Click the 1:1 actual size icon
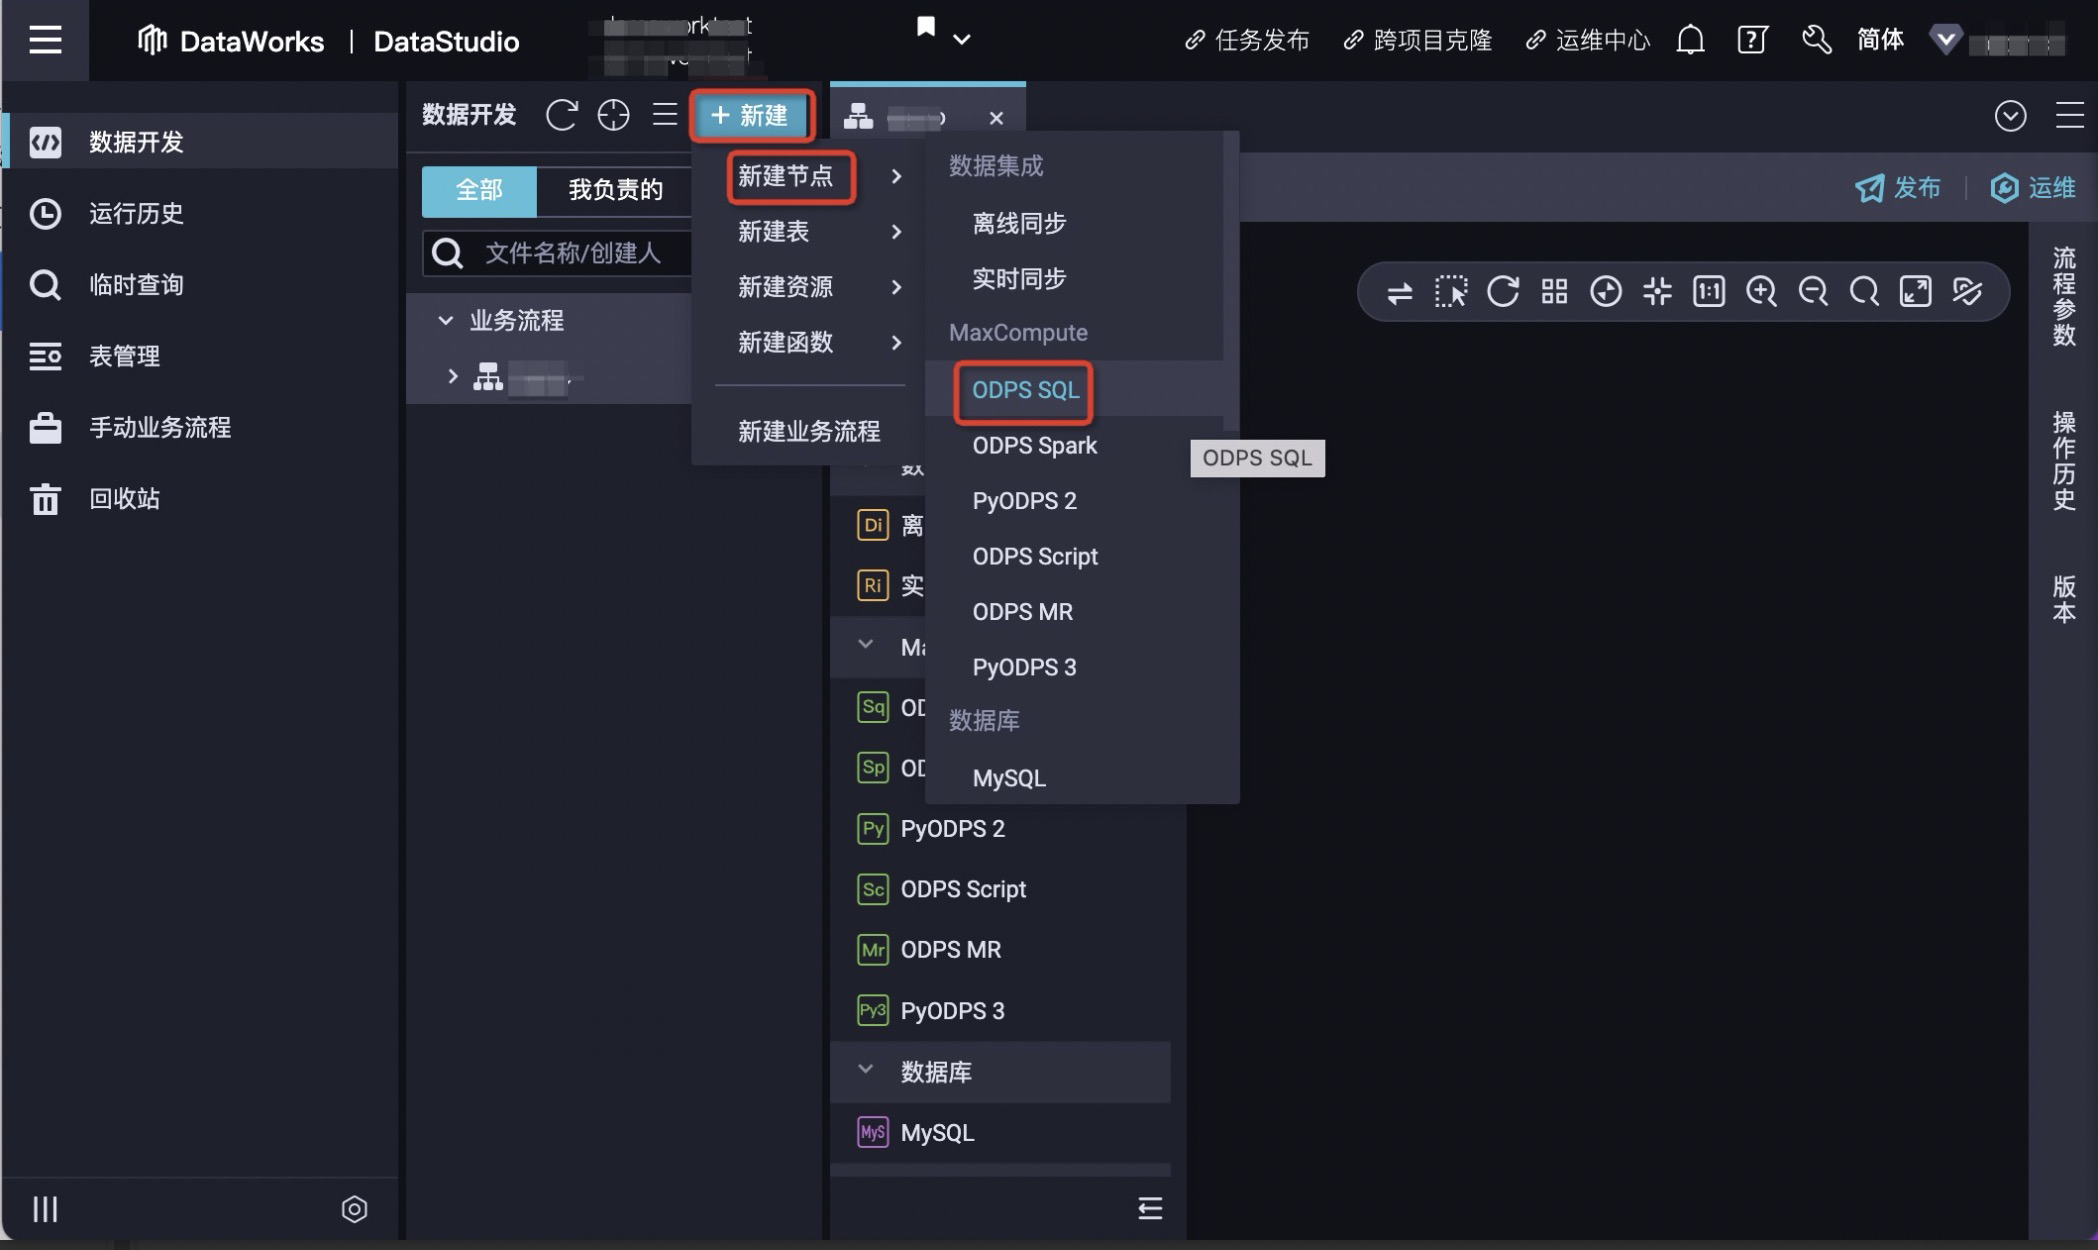 coord(1708,291)
